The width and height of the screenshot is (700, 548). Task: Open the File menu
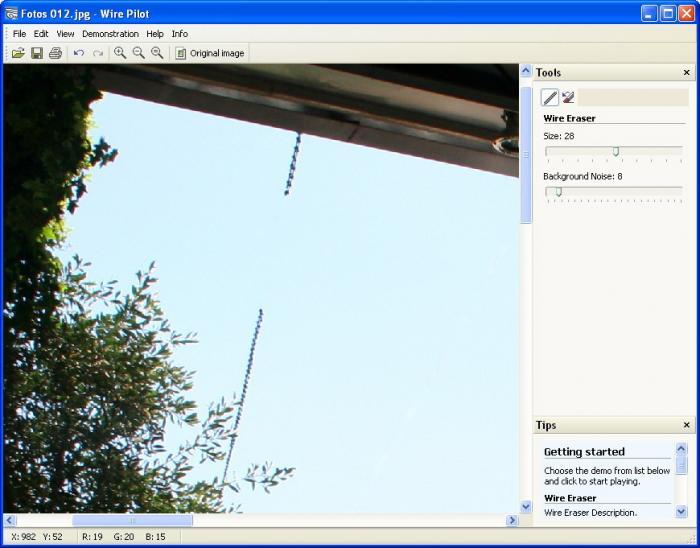pos(19,34)
